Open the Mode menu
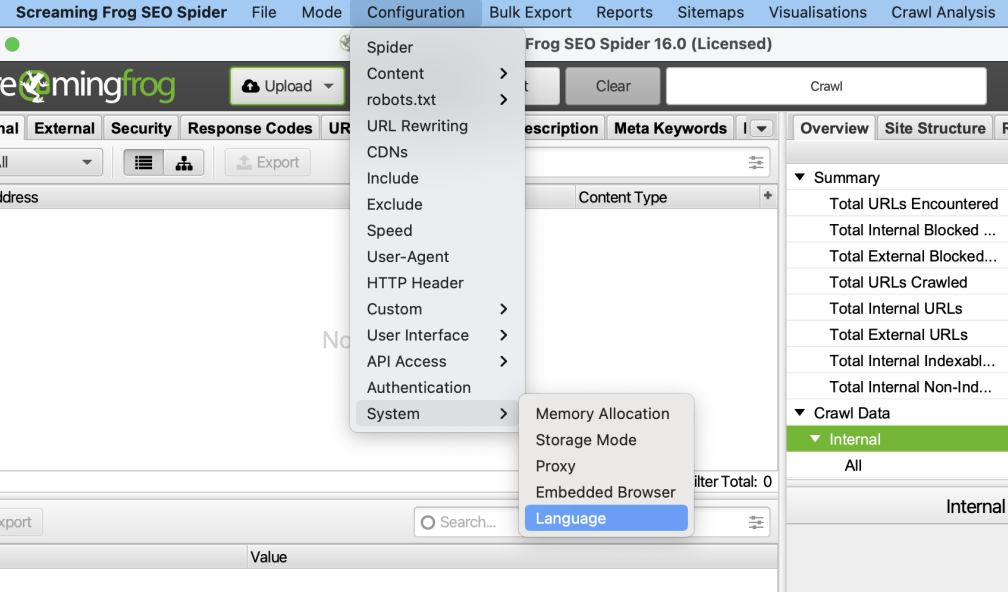The image size is (1008, 592). point(322,13)
